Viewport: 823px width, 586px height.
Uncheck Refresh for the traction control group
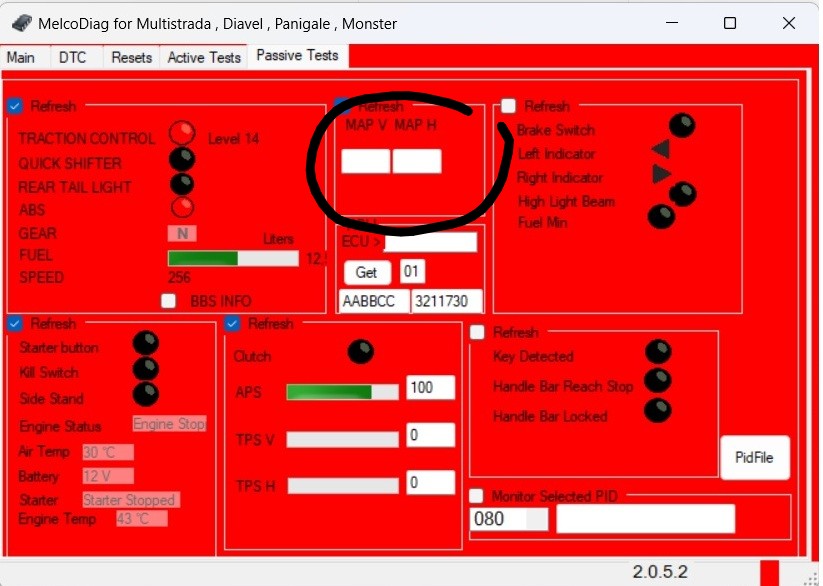[15, 107]
